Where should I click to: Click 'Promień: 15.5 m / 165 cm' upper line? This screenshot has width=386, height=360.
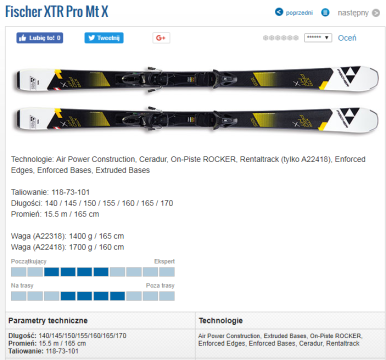pos(55,214)
